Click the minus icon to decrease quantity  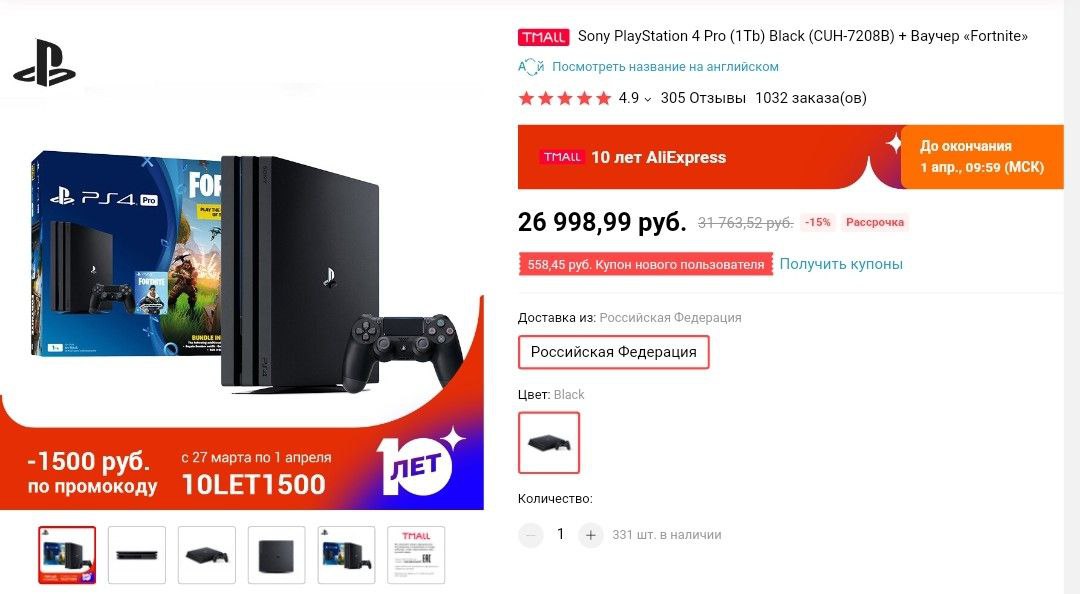(530, 535)
